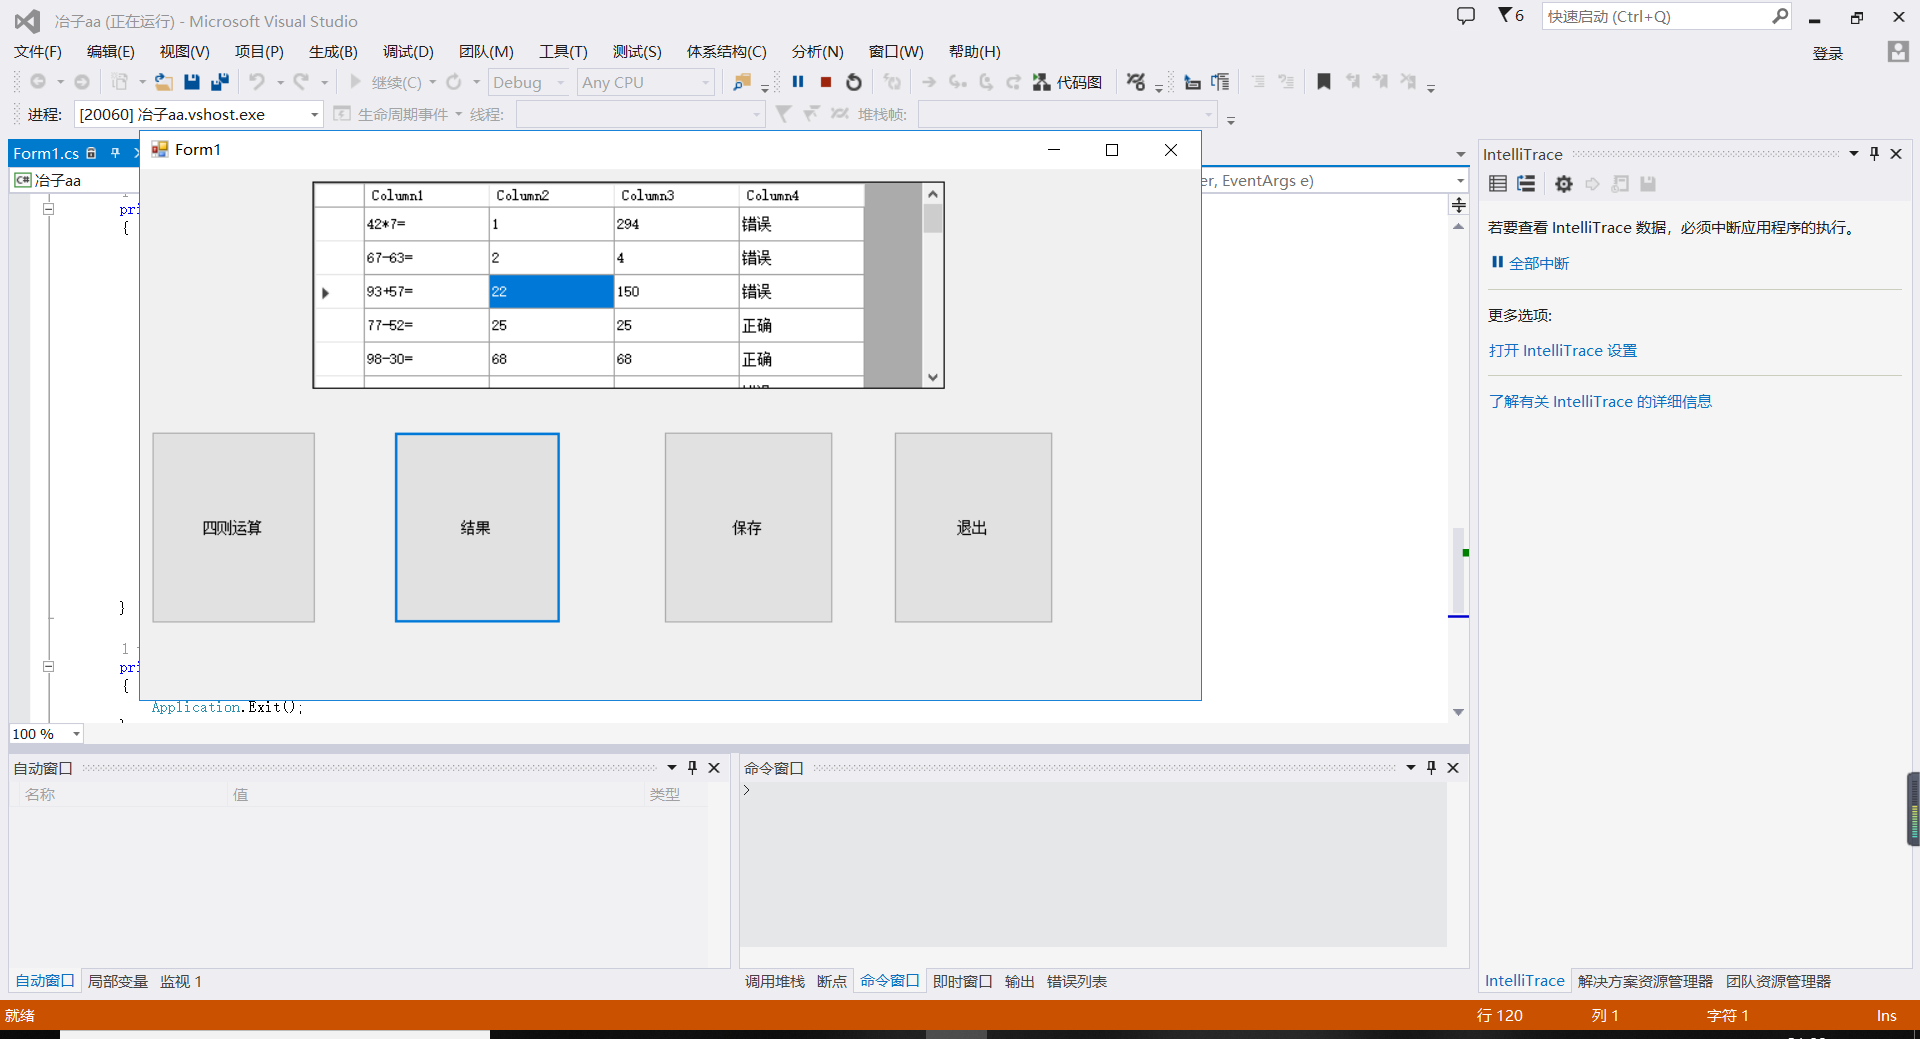
Task: Click notifications flag icon showing 6
Action: 1510,16
